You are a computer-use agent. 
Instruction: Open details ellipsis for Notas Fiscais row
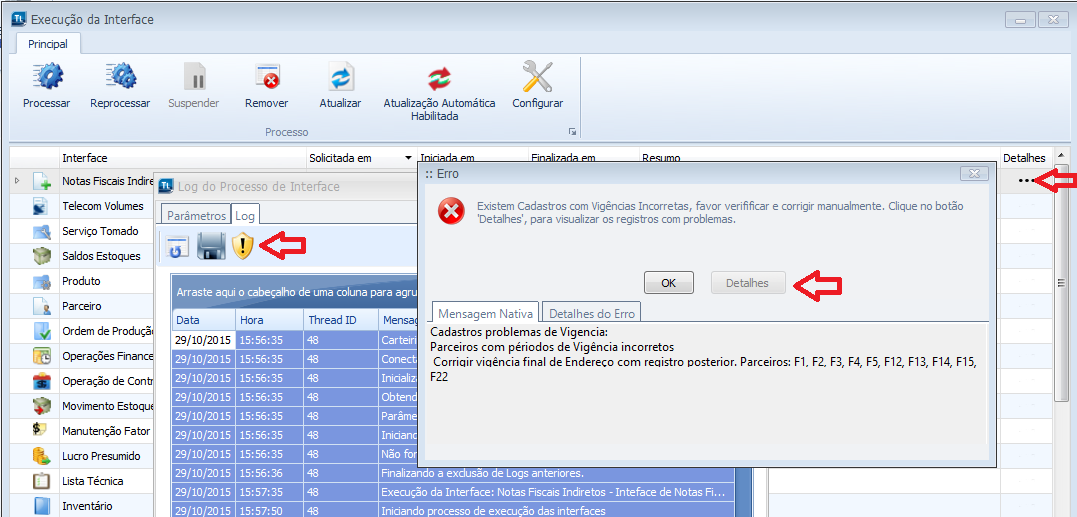pos(1026,181)
